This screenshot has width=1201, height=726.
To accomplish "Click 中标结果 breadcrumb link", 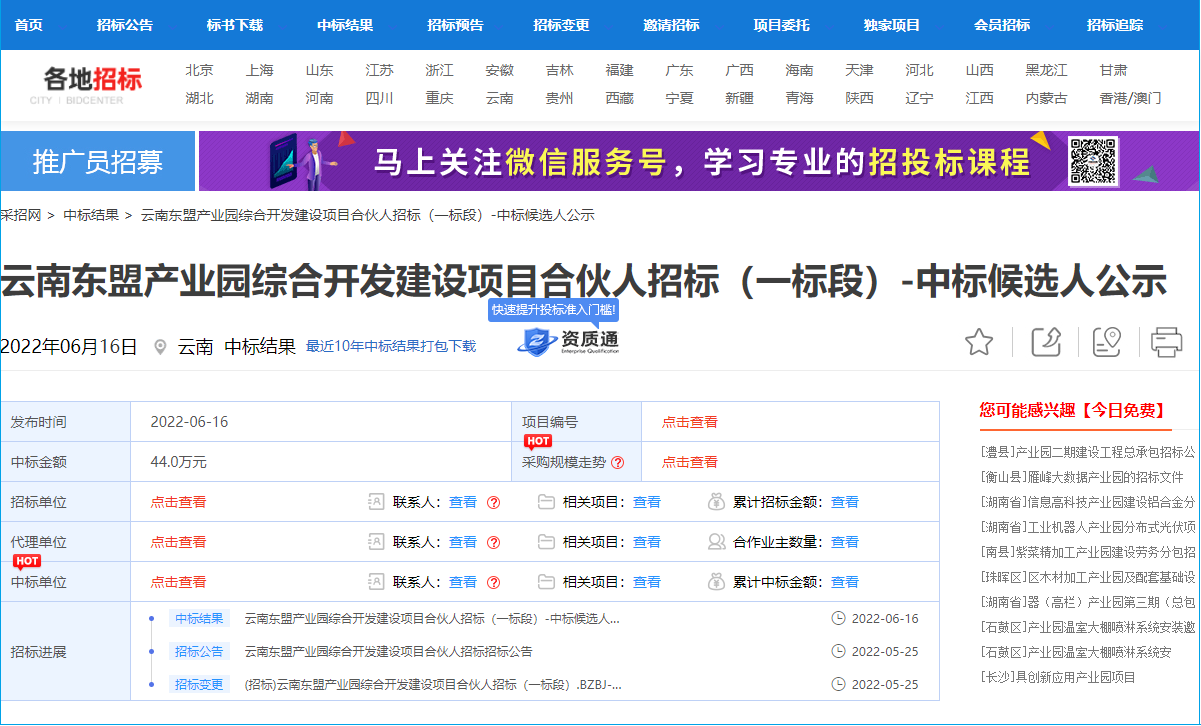I will [x=91, y=215].
